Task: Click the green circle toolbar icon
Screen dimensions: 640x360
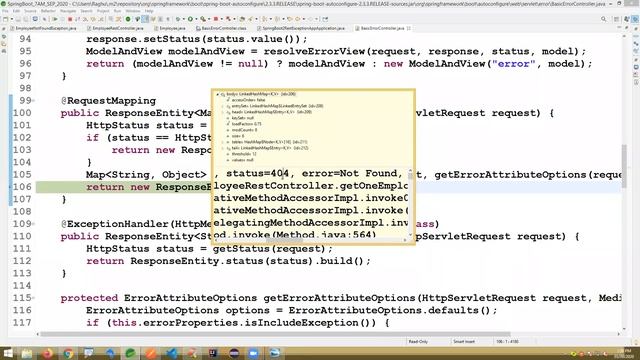Action: click(128, 19)
